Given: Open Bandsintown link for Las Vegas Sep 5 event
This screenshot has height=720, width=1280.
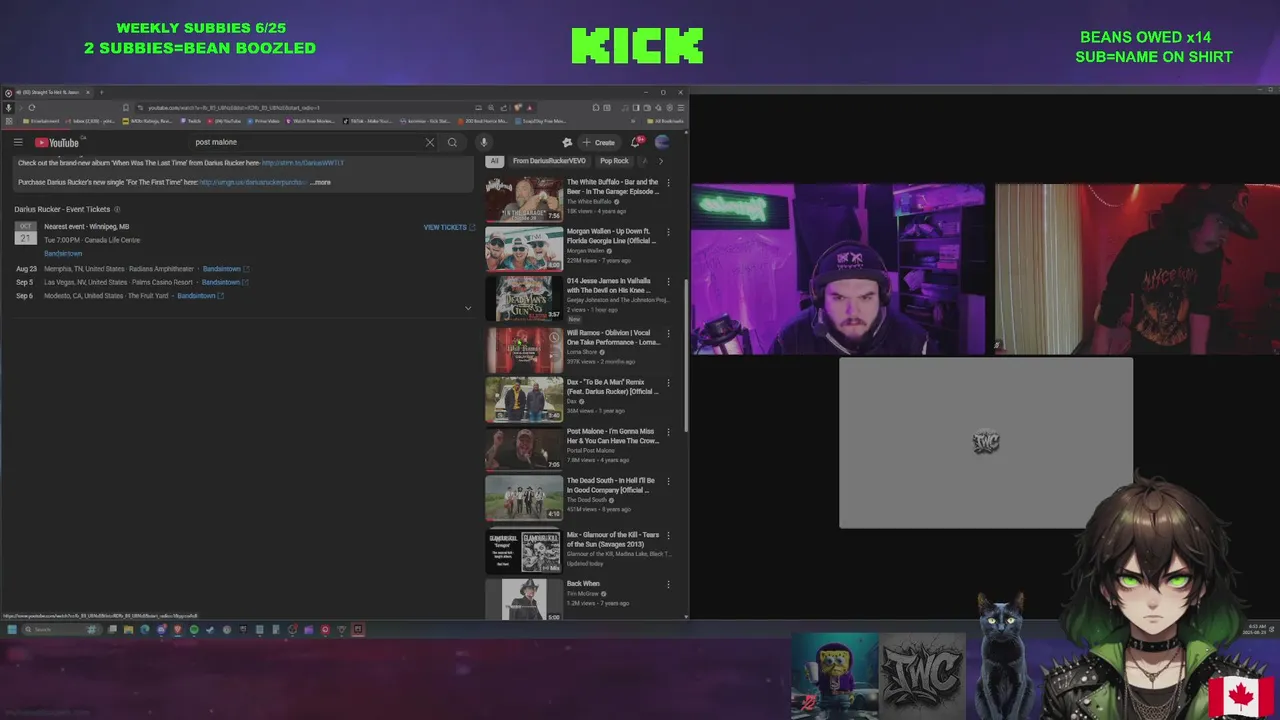Looking at the screenshot, I should (224, 282).
